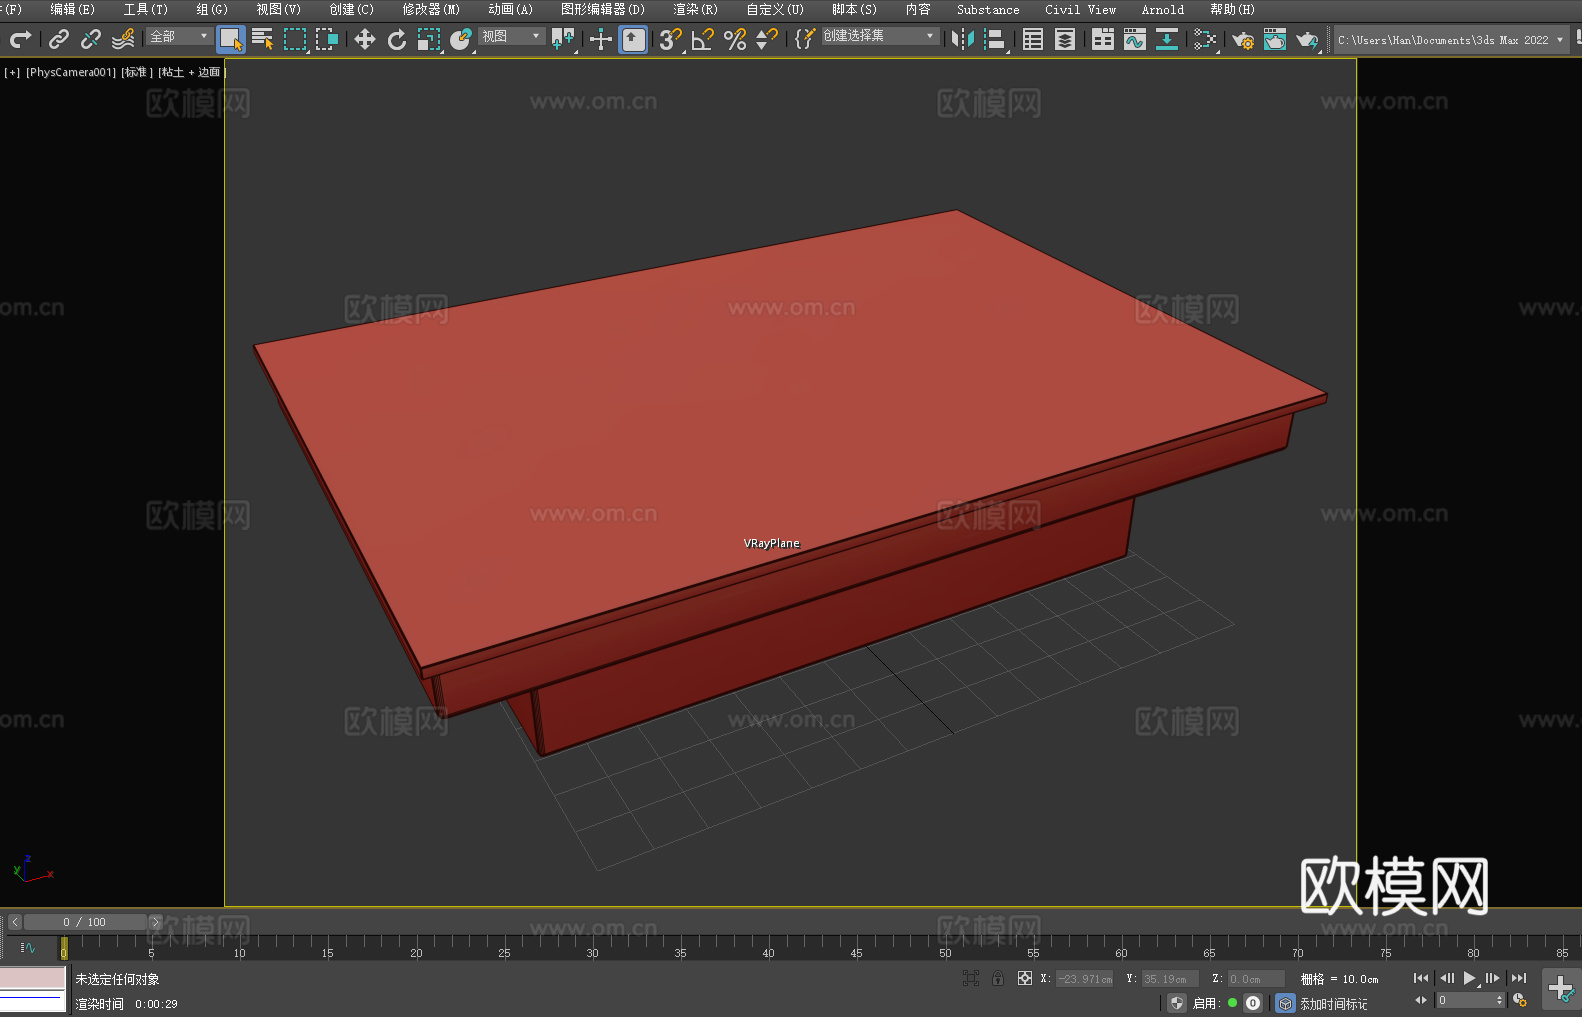Open the 工具(T) menu
1582x1017 pixels.
pos(145,9)
